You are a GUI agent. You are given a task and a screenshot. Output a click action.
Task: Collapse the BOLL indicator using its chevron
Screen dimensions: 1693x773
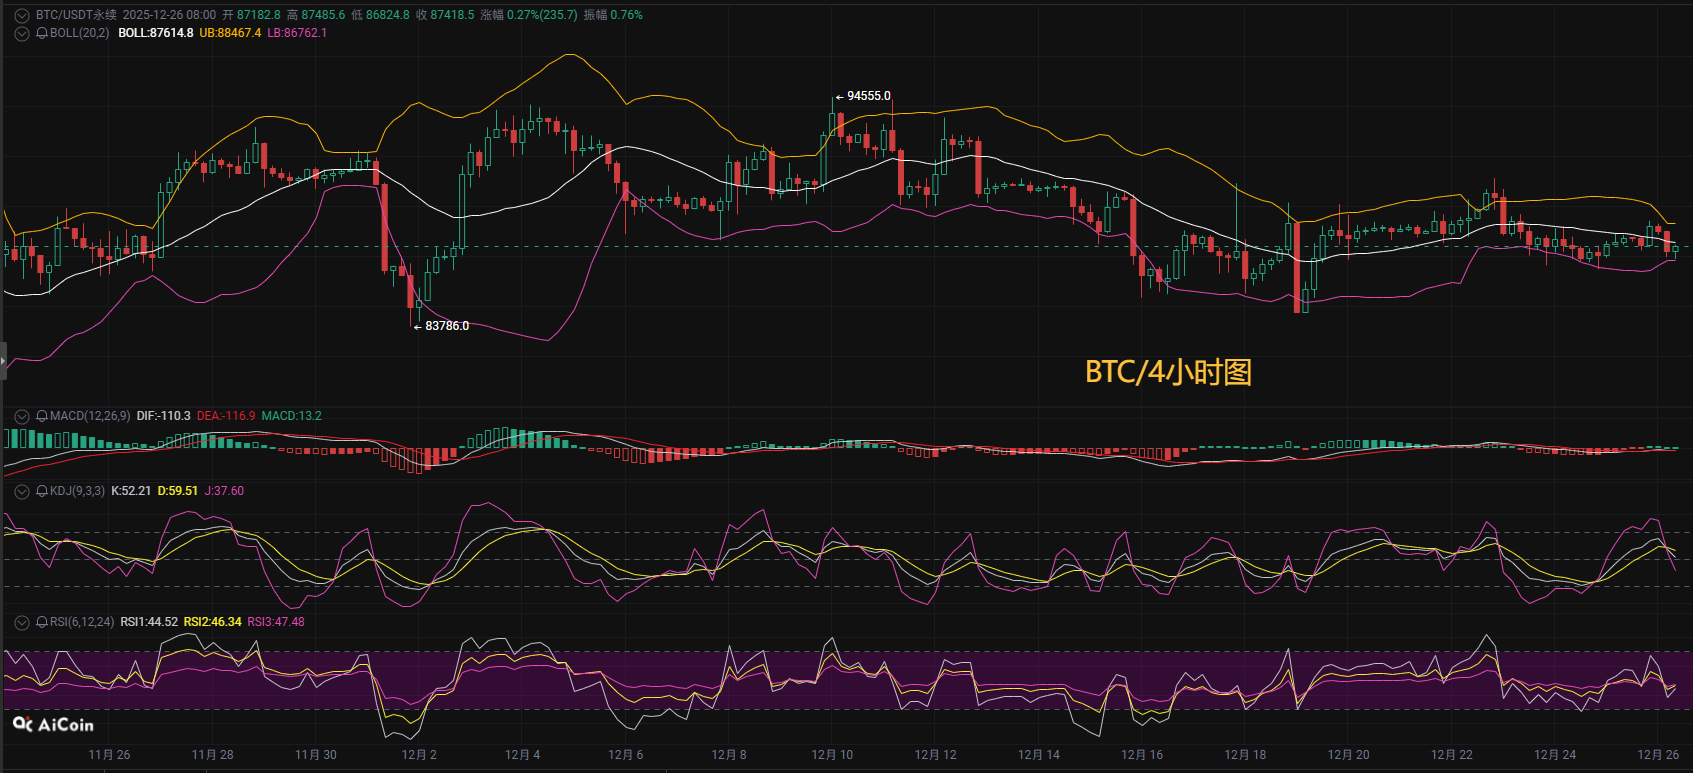(x=22, y=34)
